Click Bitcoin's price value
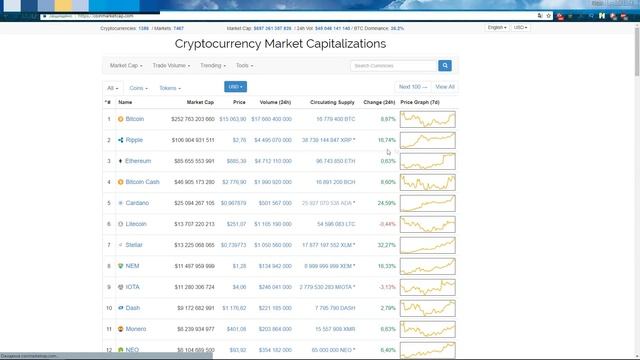 click(x=233, y=119)
